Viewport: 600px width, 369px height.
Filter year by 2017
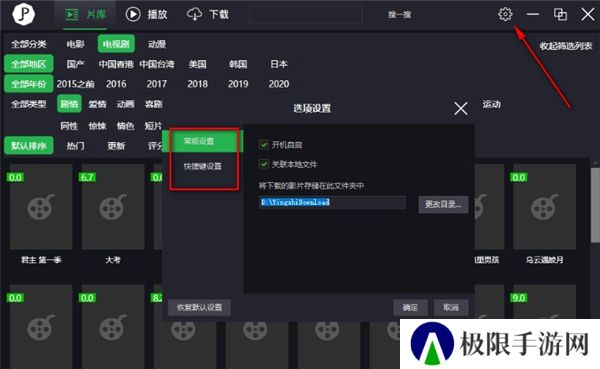(157, 84)
